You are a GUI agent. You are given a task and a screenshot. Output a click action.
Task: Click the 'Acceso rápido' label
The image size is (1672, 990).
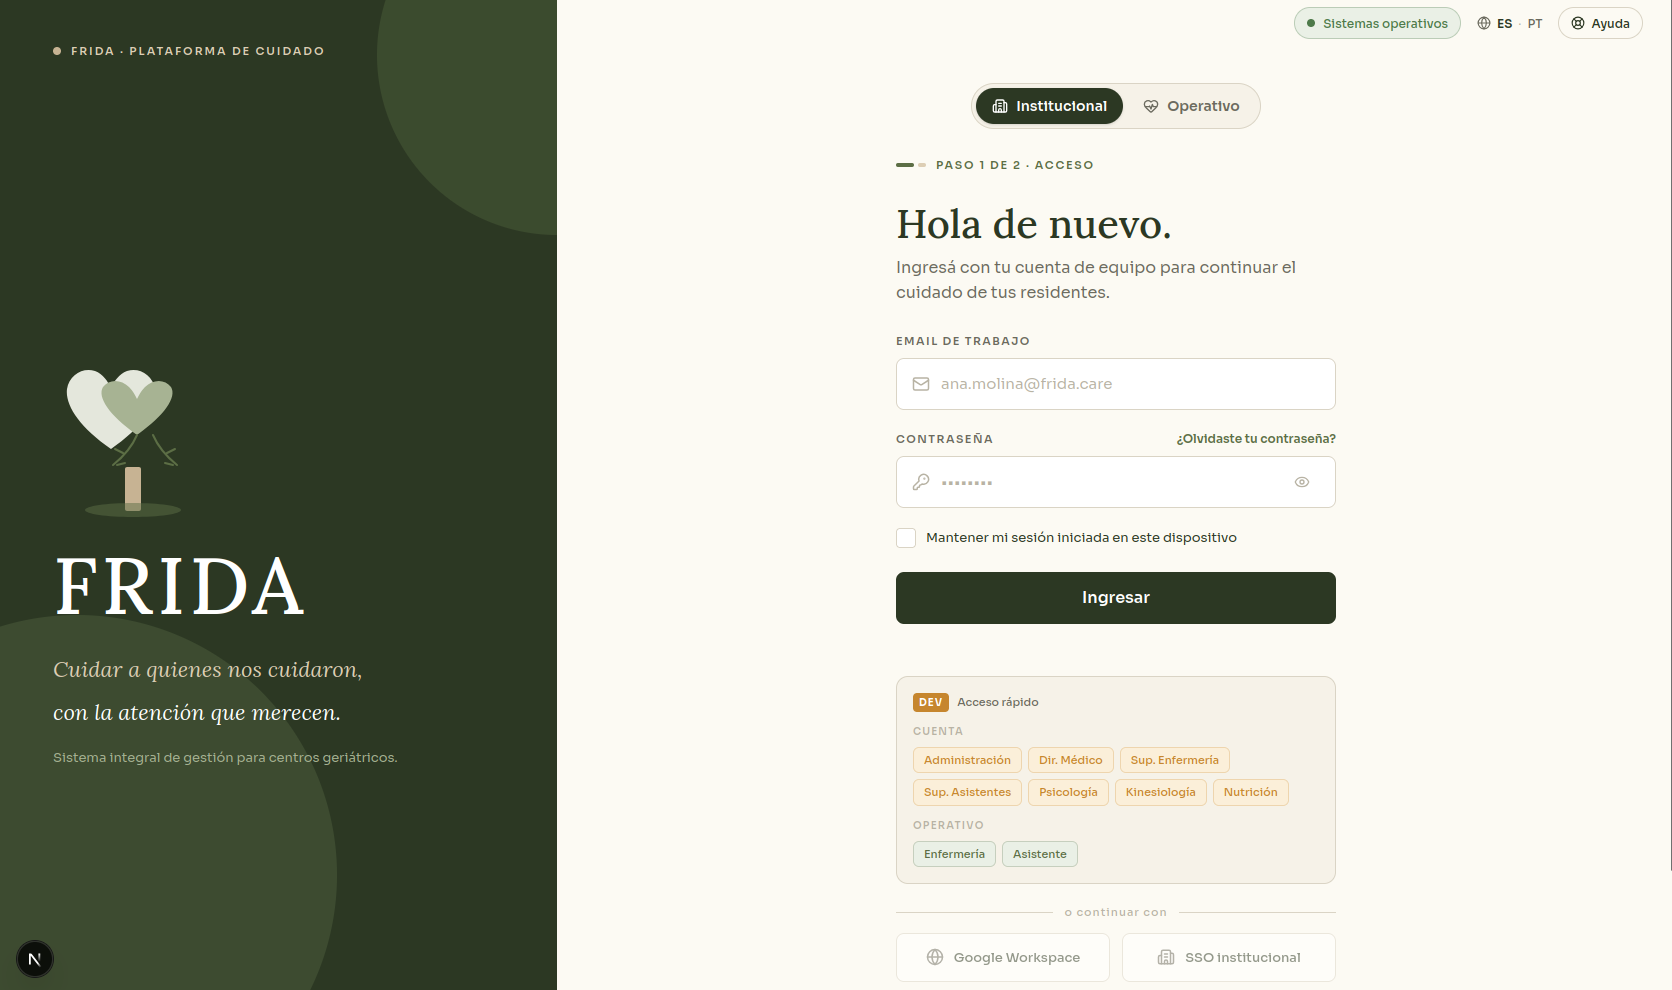click(x=997, y=702)
